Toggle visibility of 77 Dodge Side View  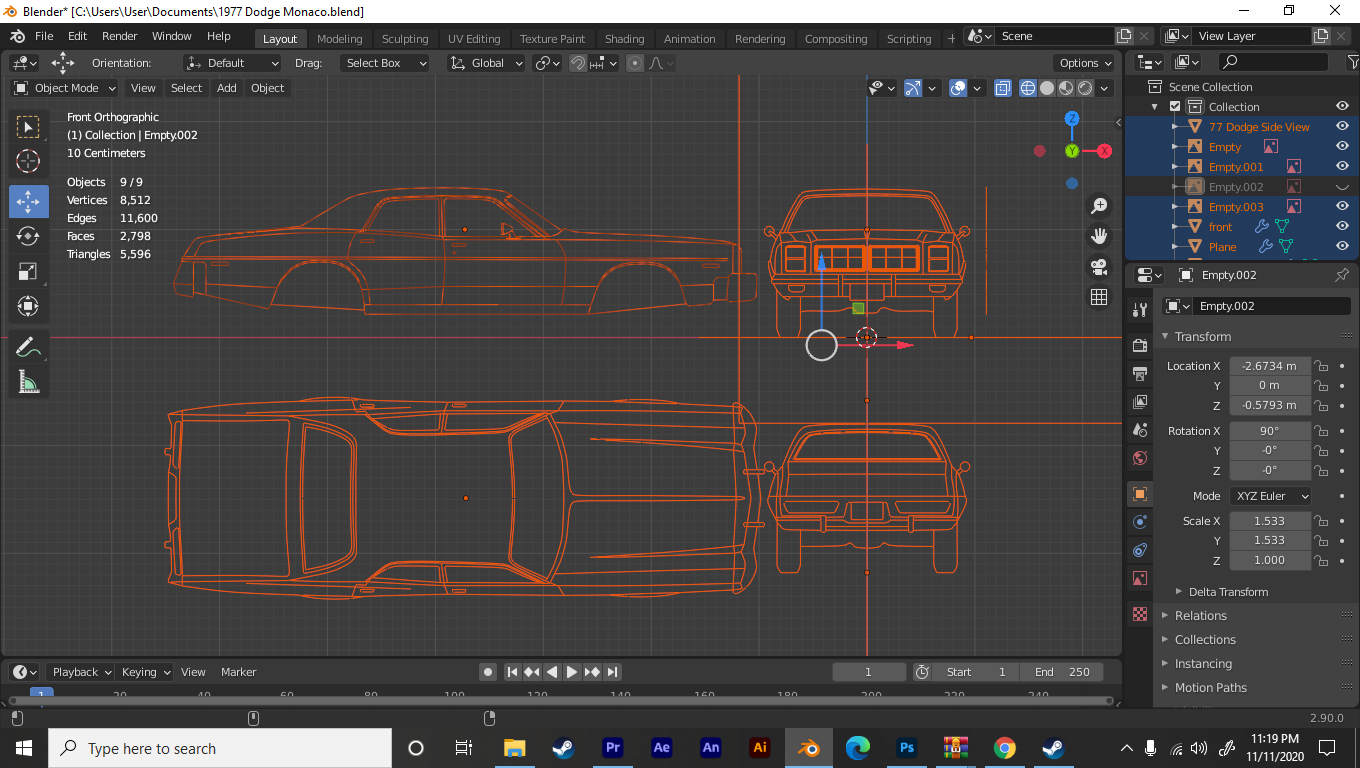pyautogui.click(x=1342, y=127)
